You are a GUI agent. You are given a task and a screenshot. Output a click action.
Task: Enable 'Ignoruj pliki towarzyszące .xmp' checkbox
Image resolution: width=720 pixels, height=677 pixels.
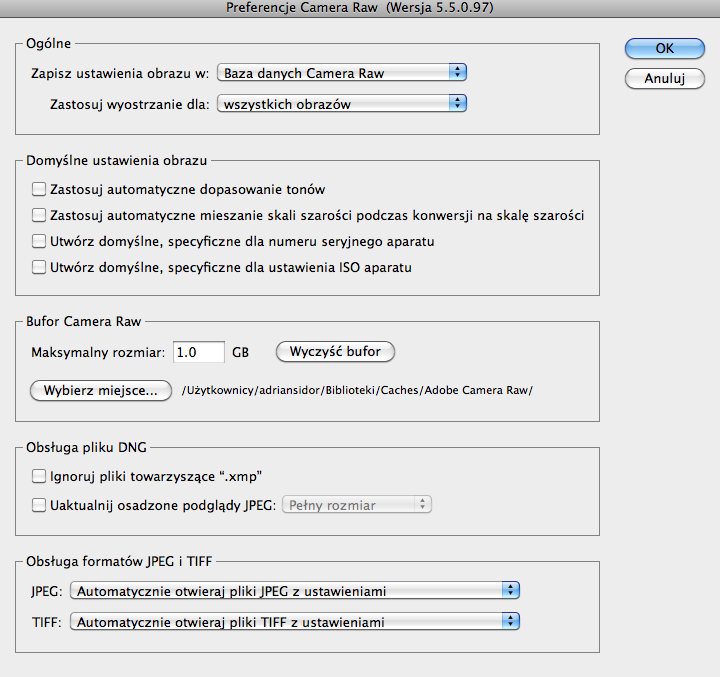pos(39,476)
